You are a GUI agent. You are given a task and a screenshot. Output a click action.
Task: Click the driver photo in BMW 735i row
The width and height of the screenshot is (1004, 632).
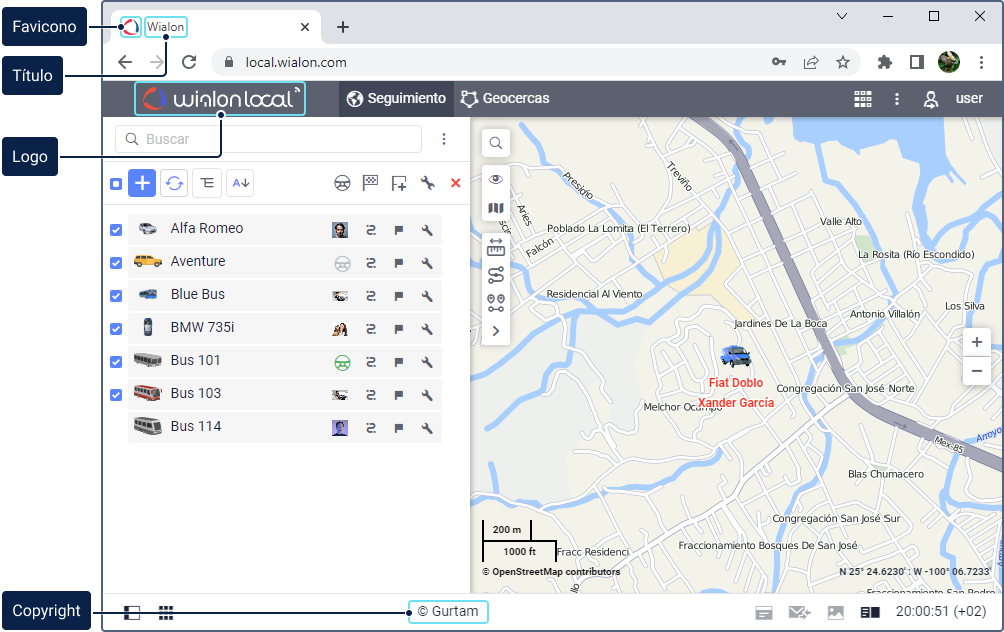tap(340, 329)
